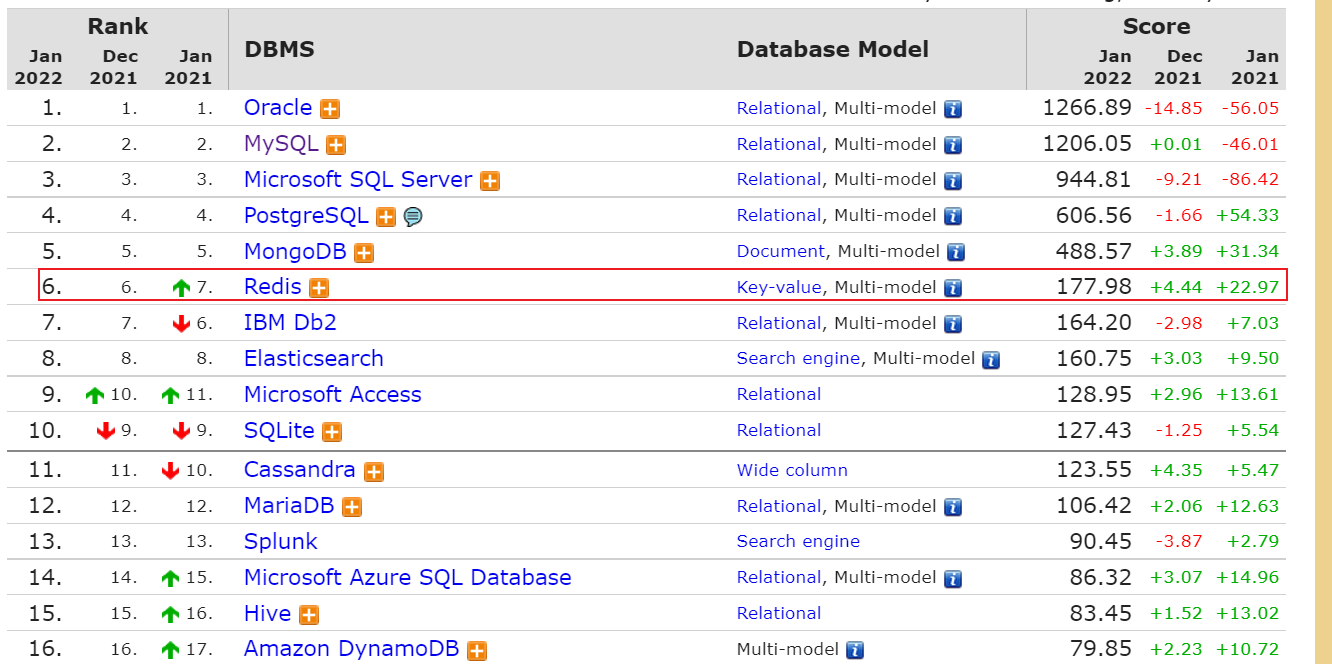Open the Redis DBMS link
Image resolution: width=1332 pixels, height=664 pixels.
(x=273, y=287)
